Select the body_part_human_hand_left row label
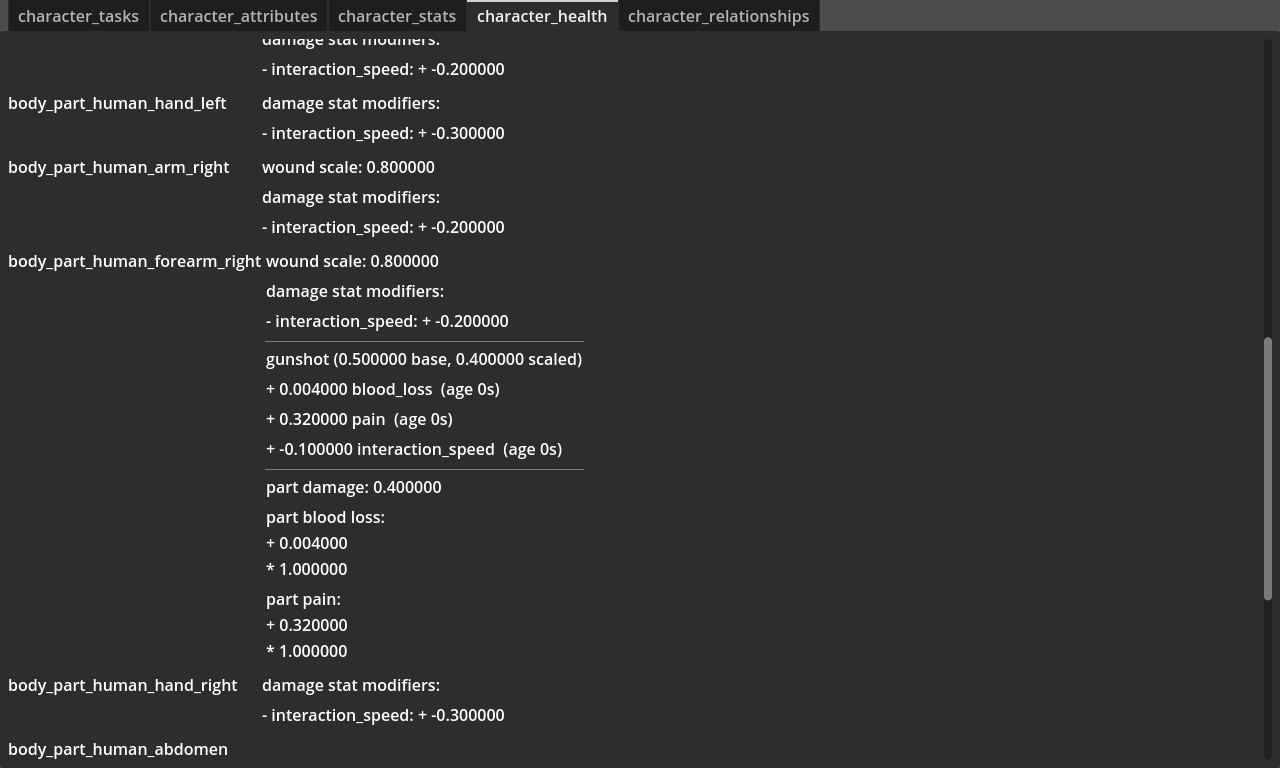The height and width of the screenshot is (768, 1280). click(117, 103)
